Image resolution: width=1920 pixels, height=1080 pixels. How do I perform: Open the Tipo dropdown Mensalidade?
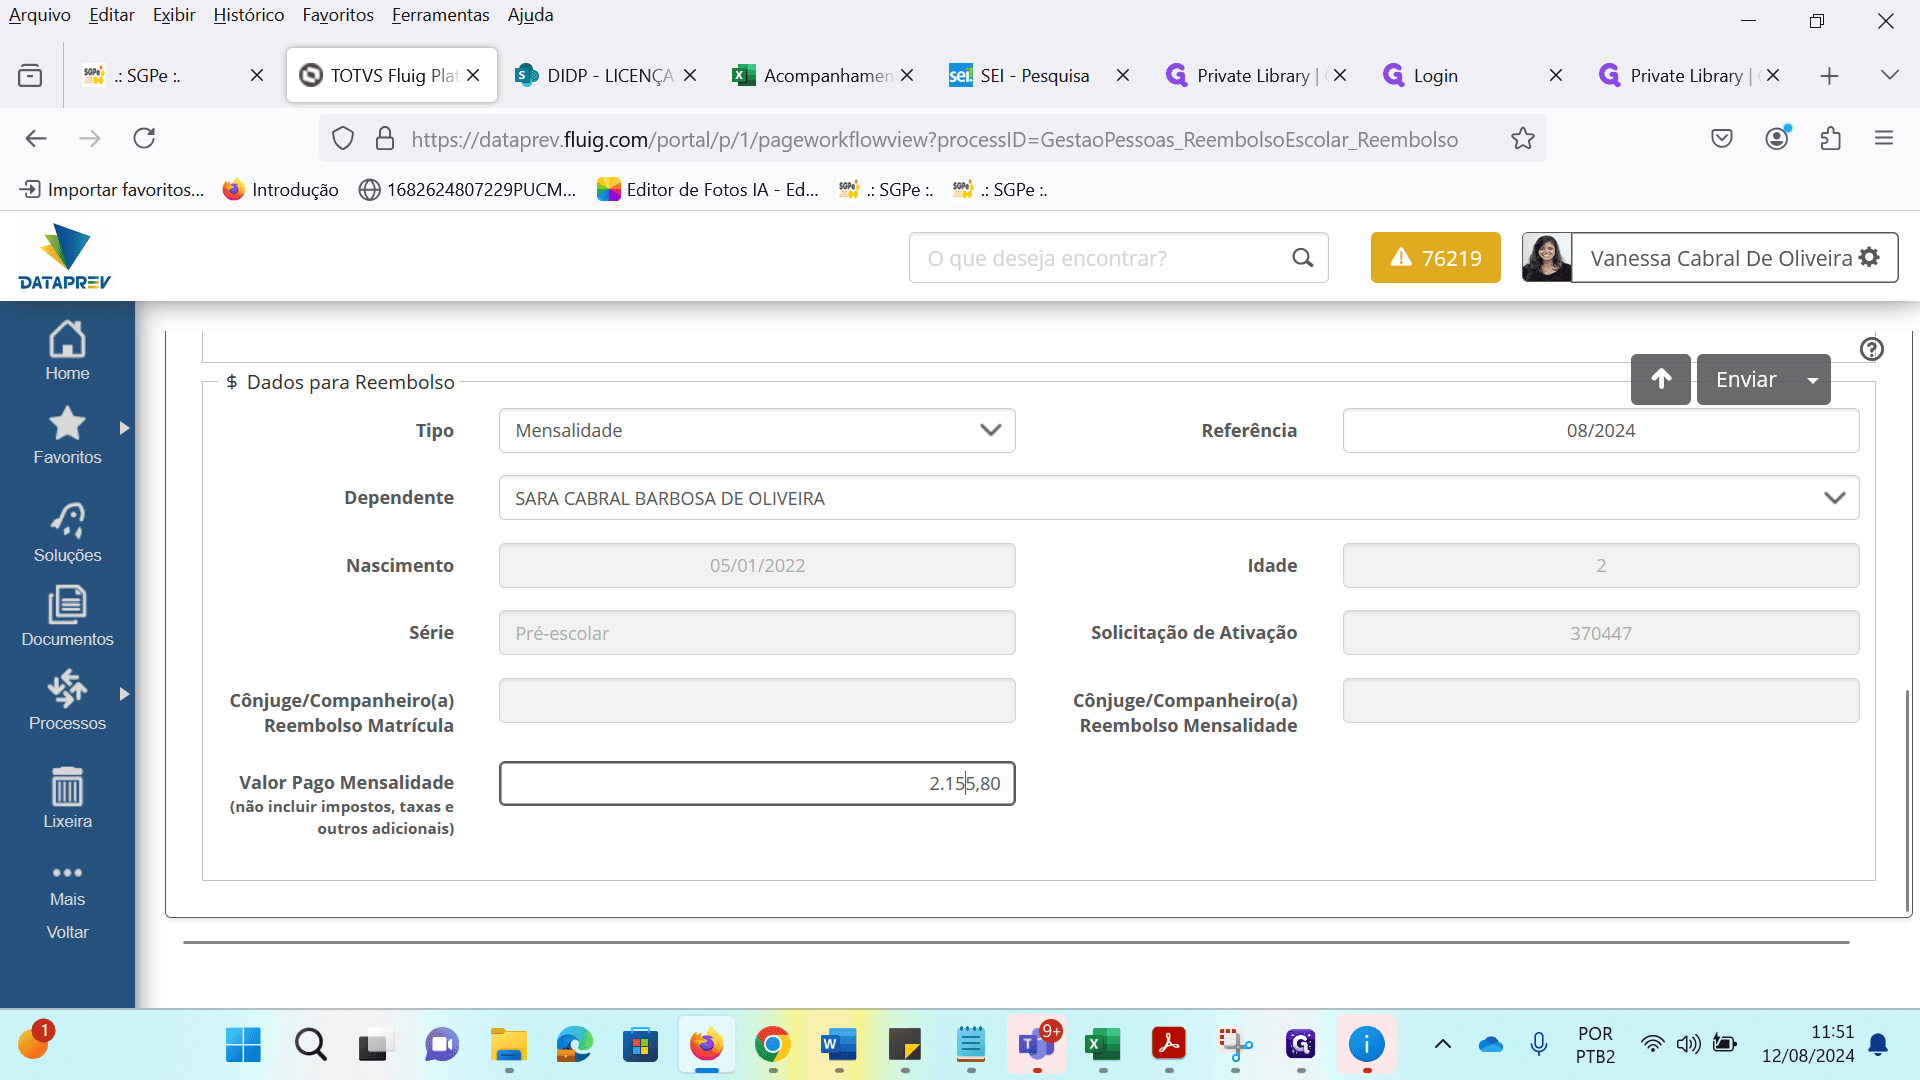point(757,430)
